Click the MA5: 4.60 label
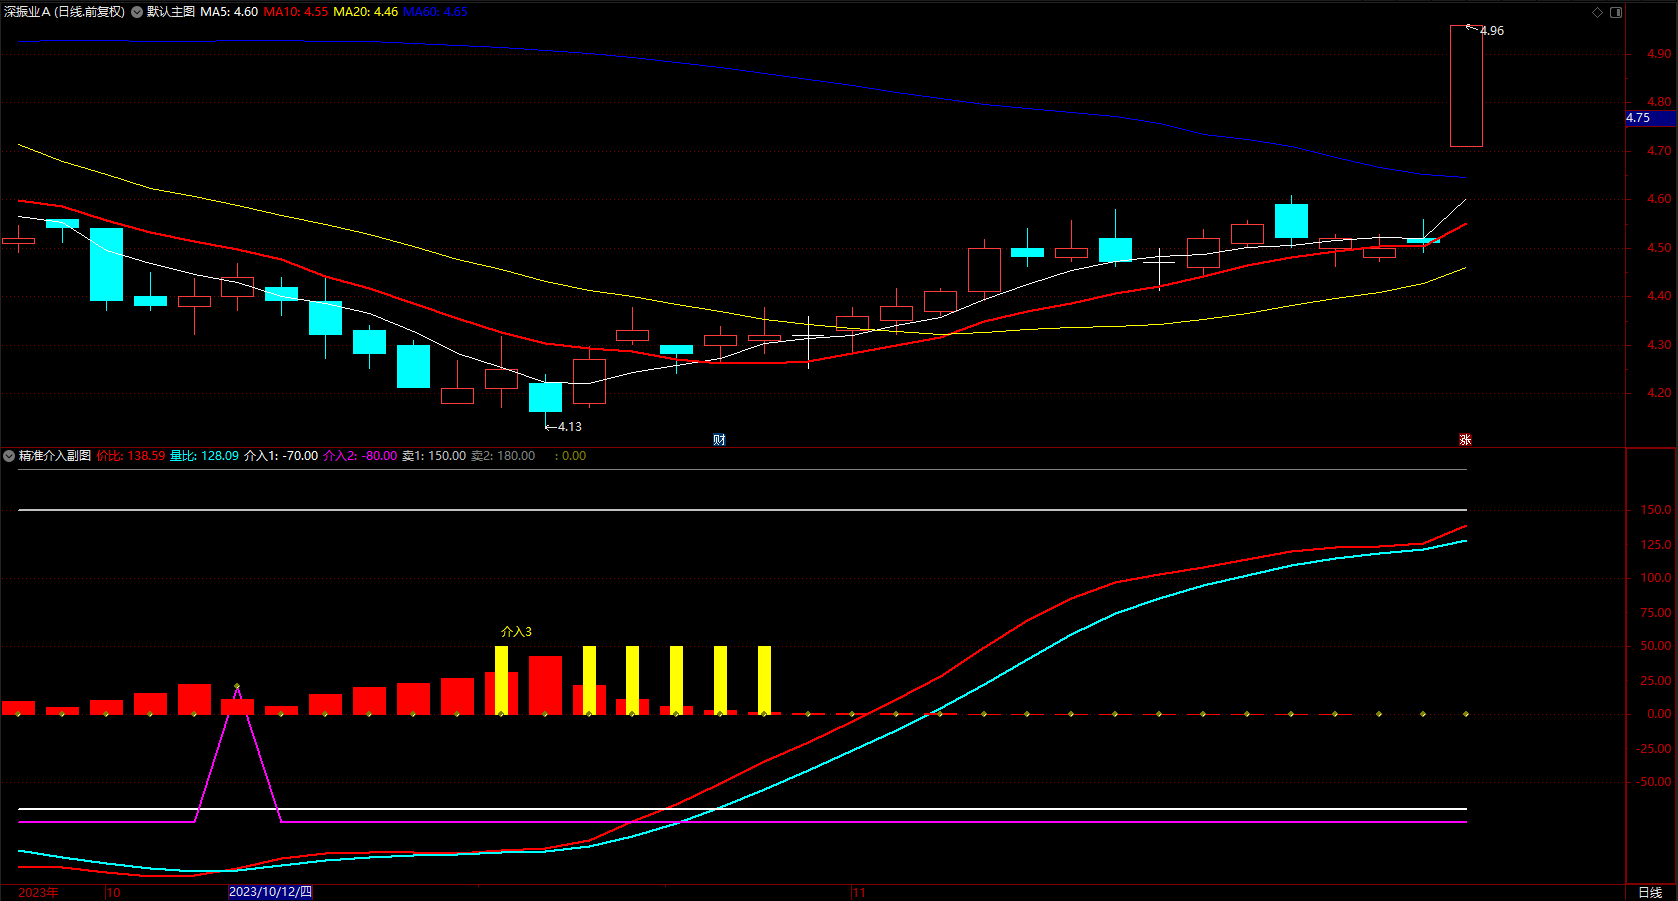The width and height of the screenshot is (1678, 901). 229,12
